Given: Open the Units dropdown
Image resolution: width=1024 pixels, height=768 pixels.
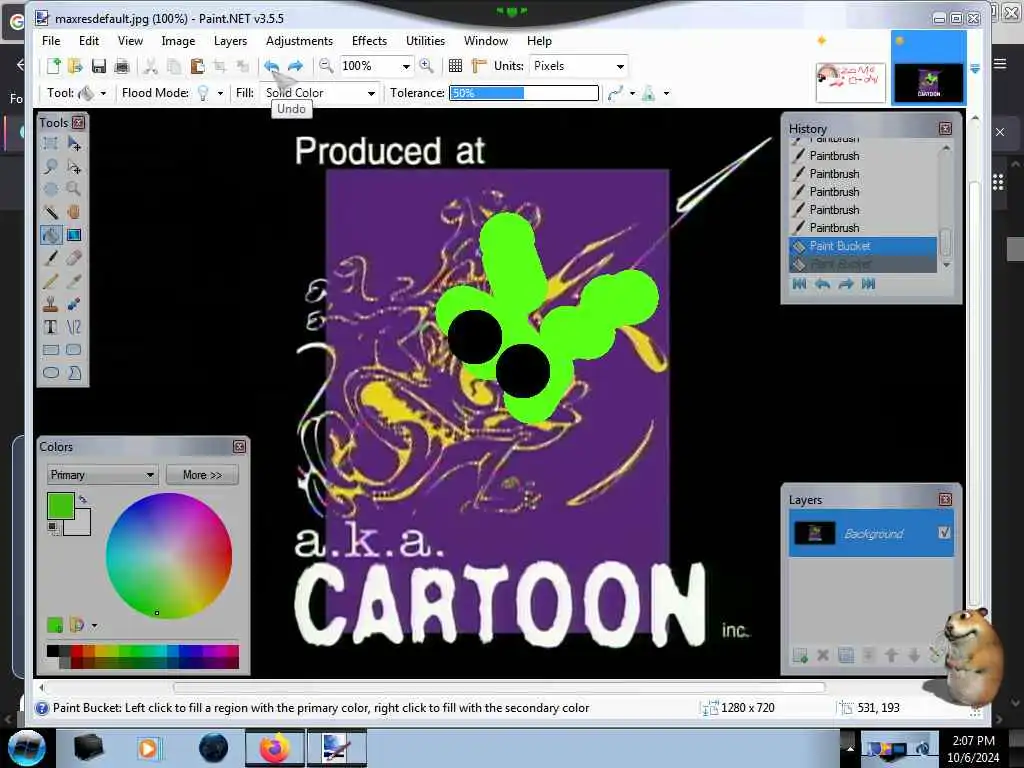Looking at the screenshot, I should coord(620,66).
